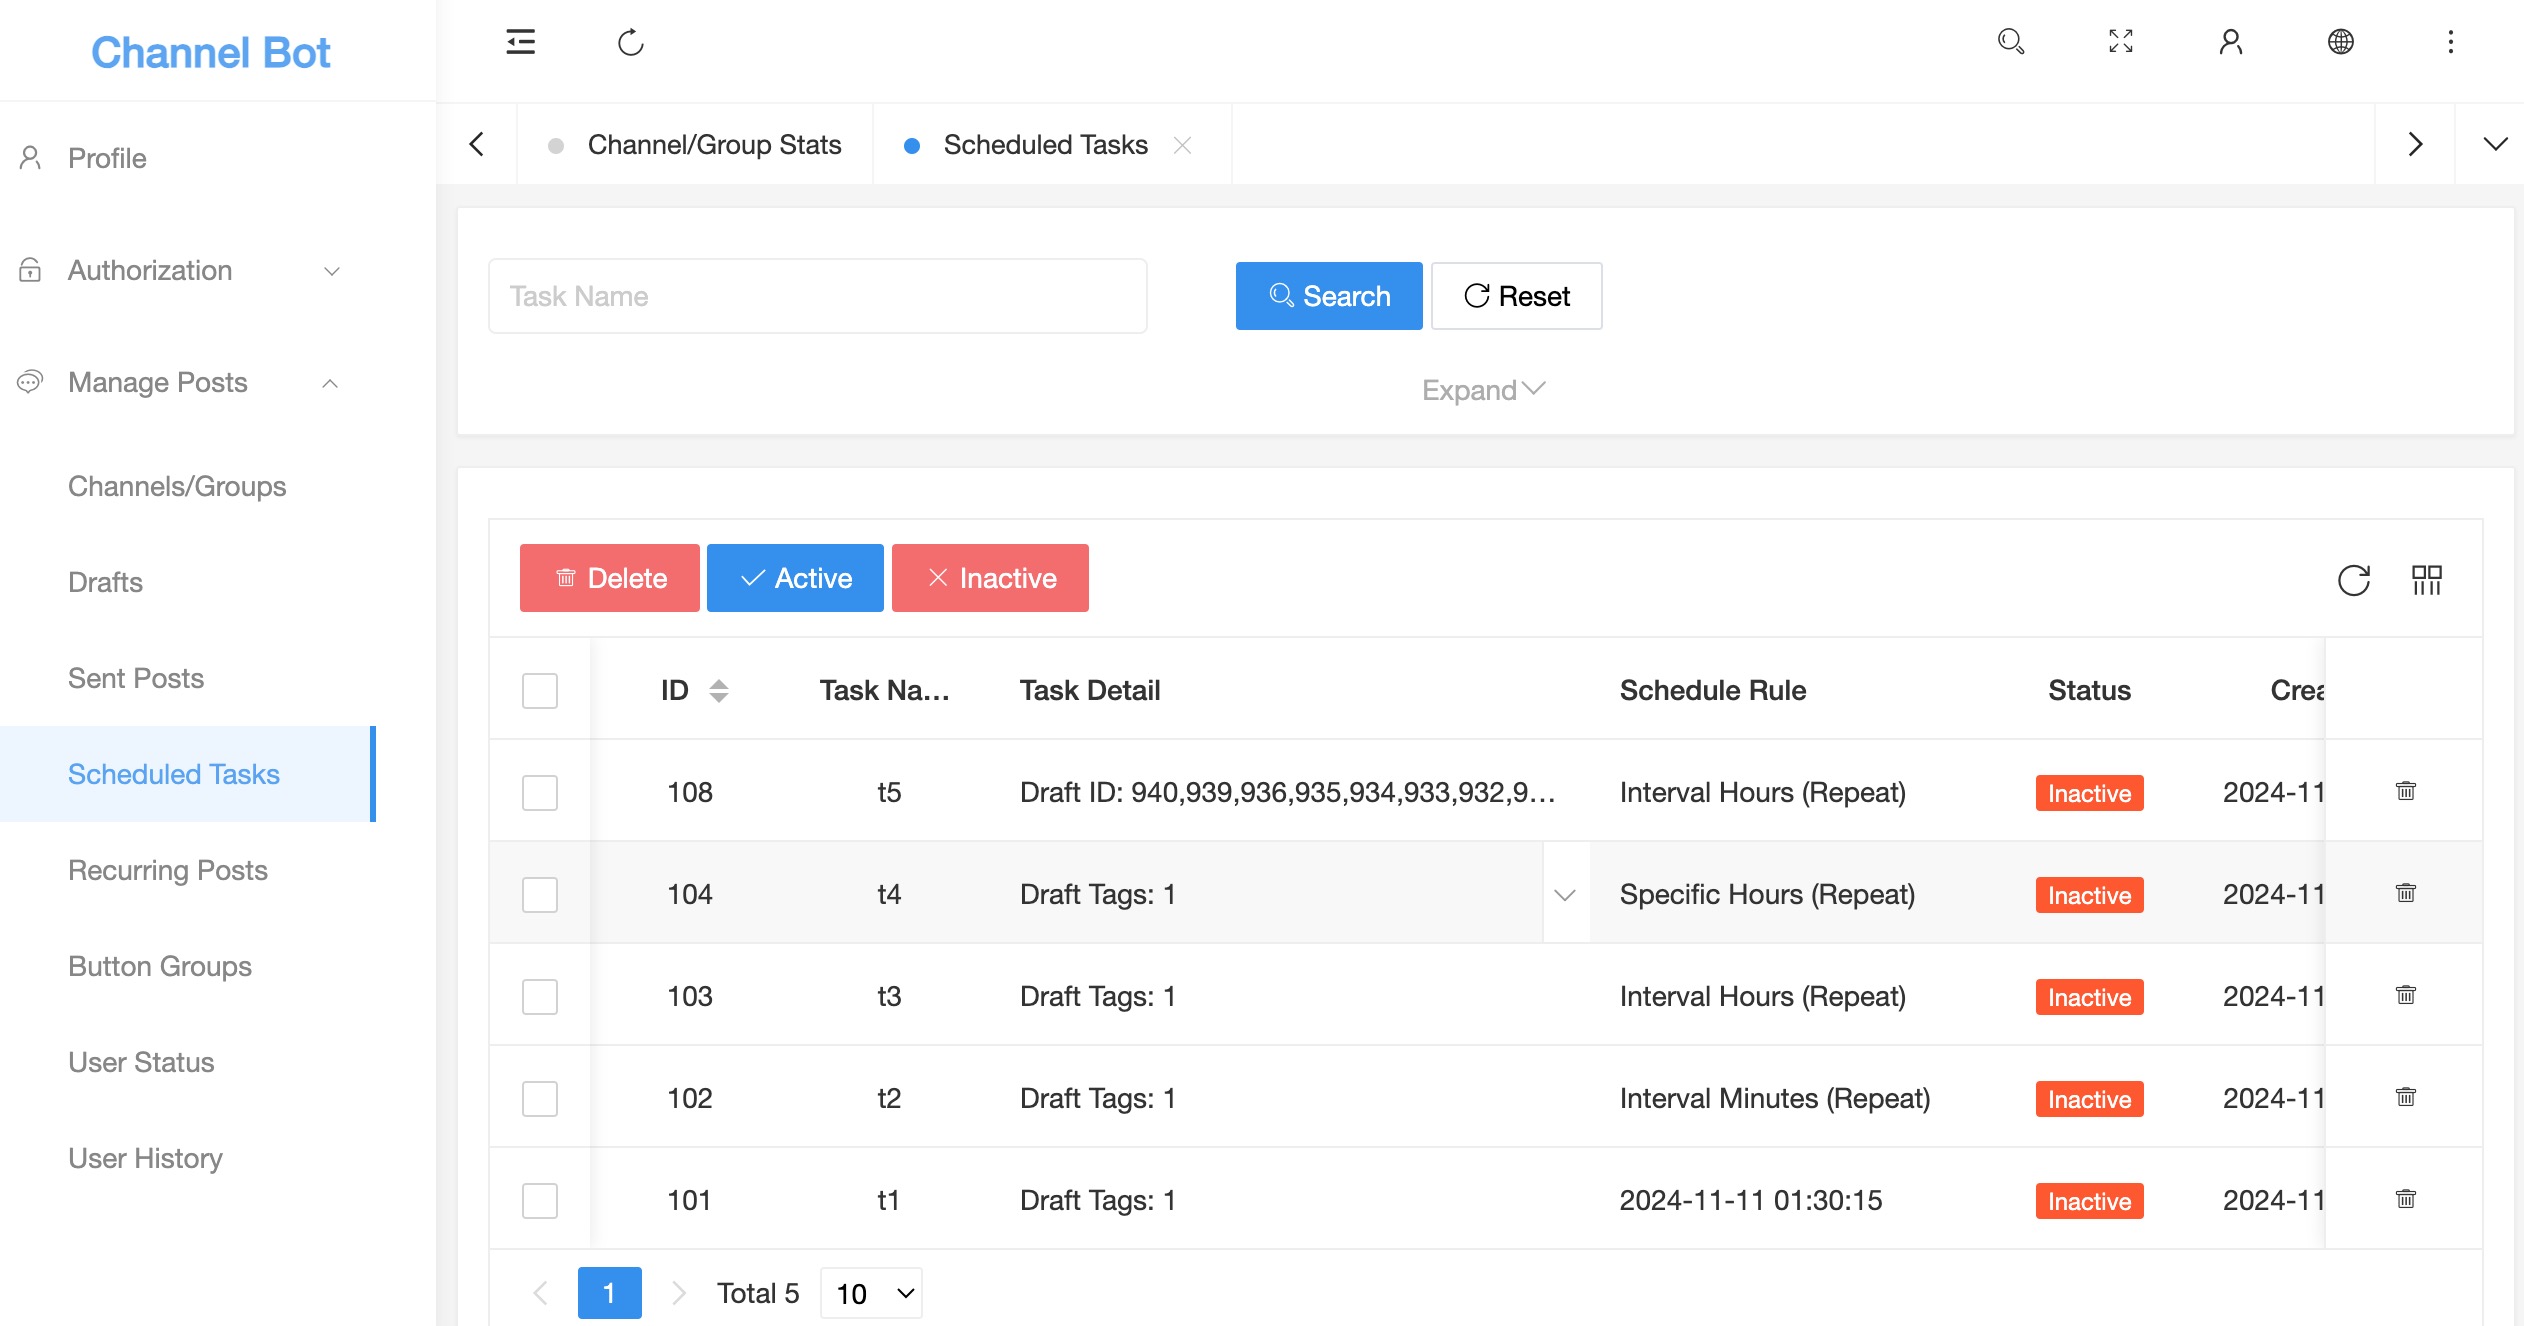
Task: Delete task 104 with trash icon
Action: (x=2406, y=893)
